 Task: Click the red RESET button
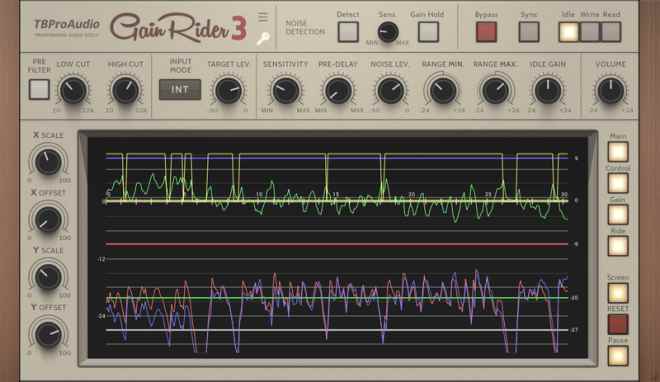(x=618, y=324)
